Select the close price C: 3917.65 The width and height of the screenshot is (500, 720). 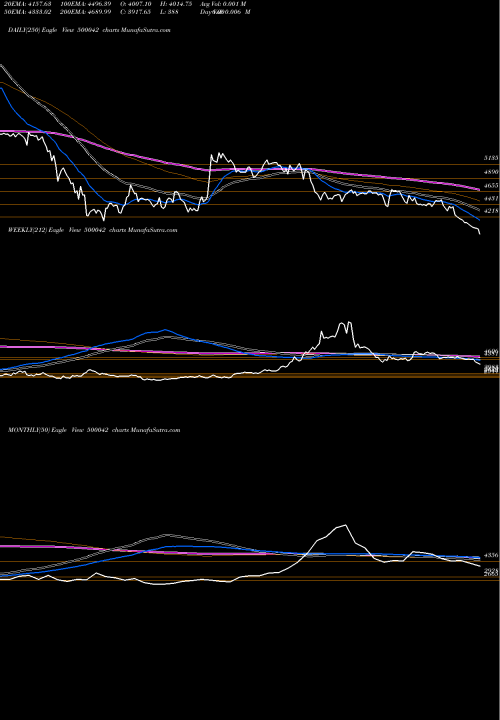pos(135,12)
